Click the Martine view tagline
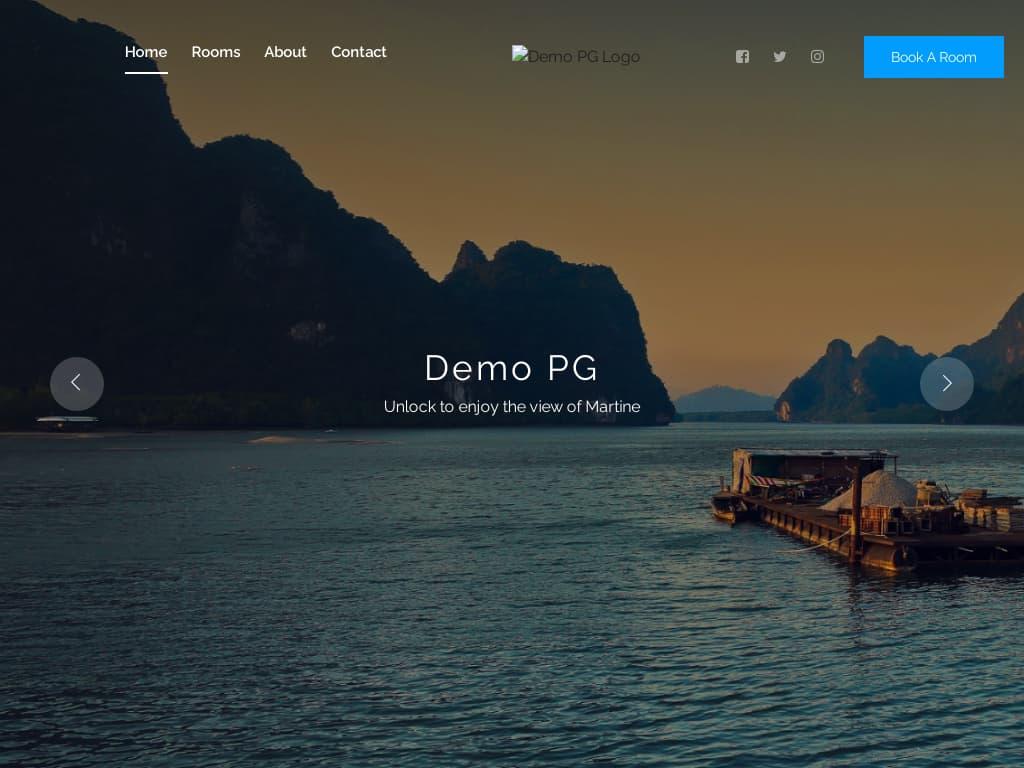The height and width of the screenshot is (768, 1024). [512, 407]
